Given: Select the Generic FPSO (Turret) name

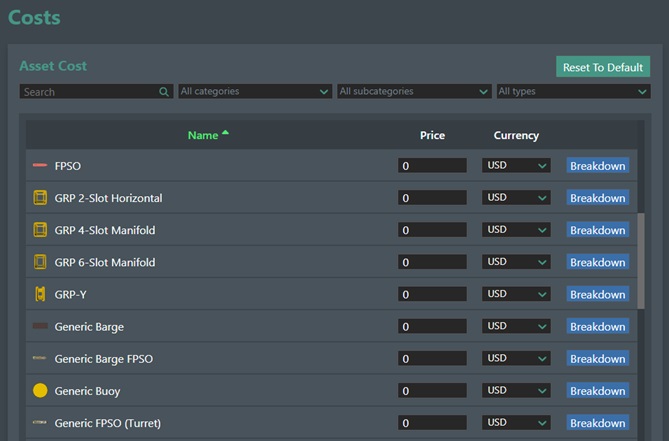Looking at the screenshot, I should 108,423.
